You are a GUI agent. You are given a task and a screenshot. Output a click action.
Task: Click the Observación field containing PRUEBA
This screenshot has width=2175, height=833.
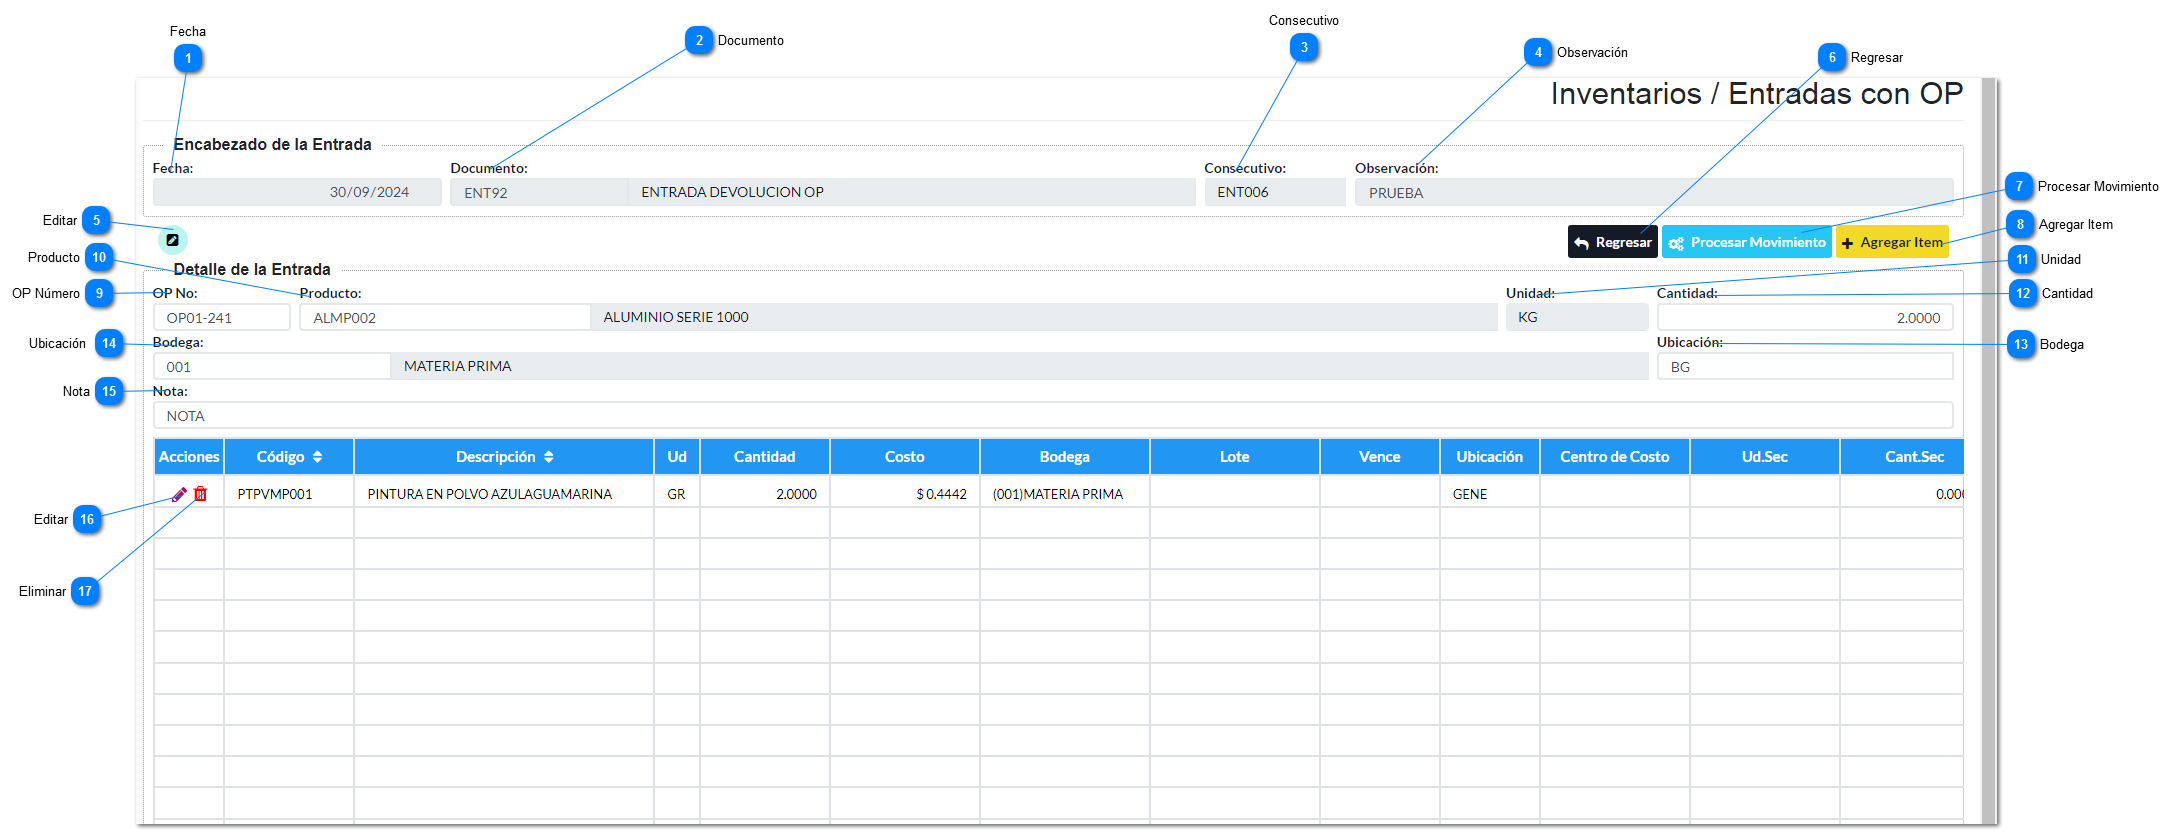(x=1654, y=192)
